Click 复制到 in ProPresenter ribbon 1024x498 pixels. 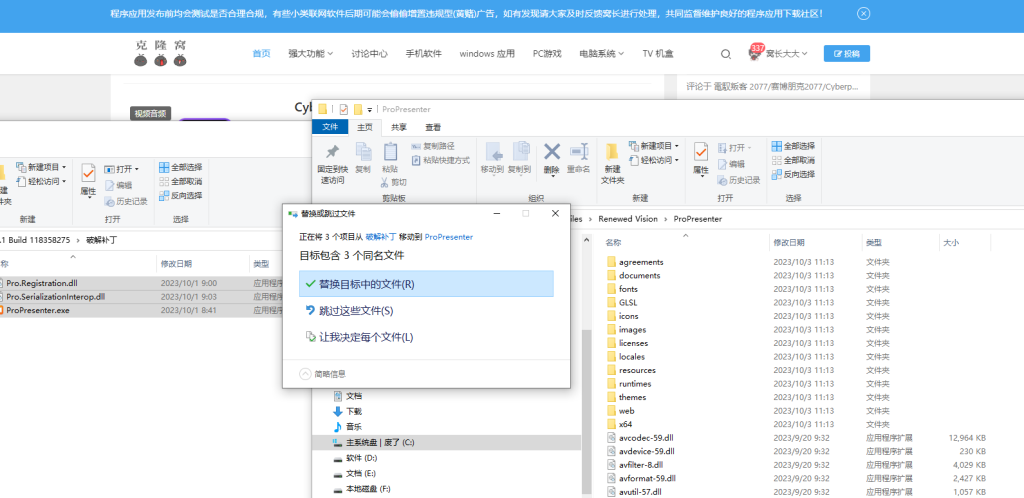coord(519,158)
